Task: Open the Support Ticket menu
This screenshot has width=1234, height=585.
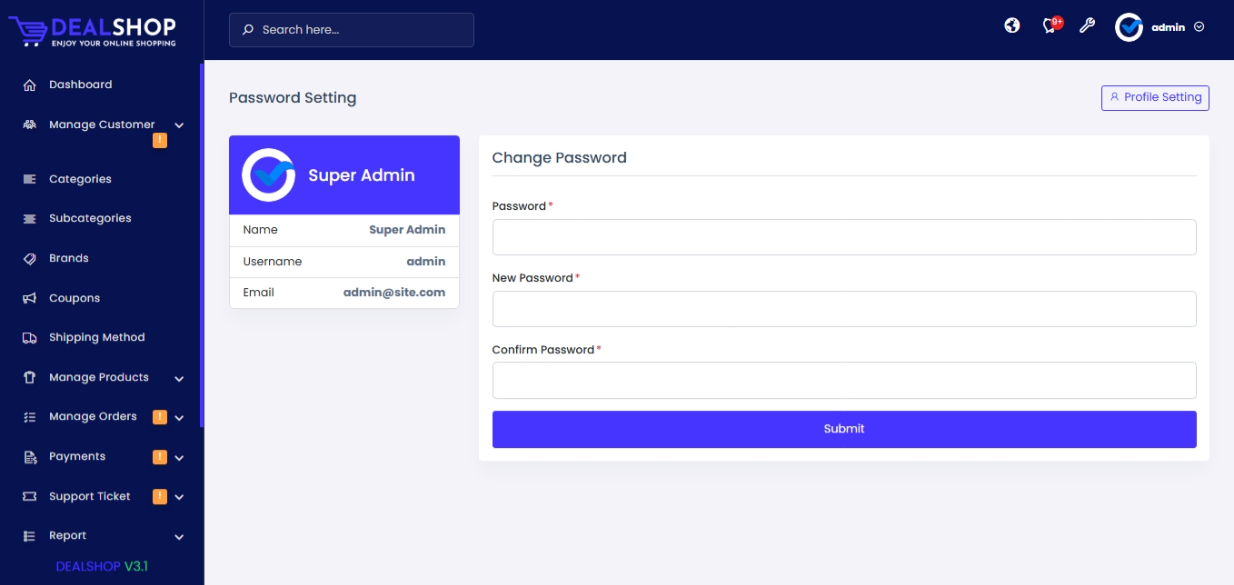Action: (90, 496)
